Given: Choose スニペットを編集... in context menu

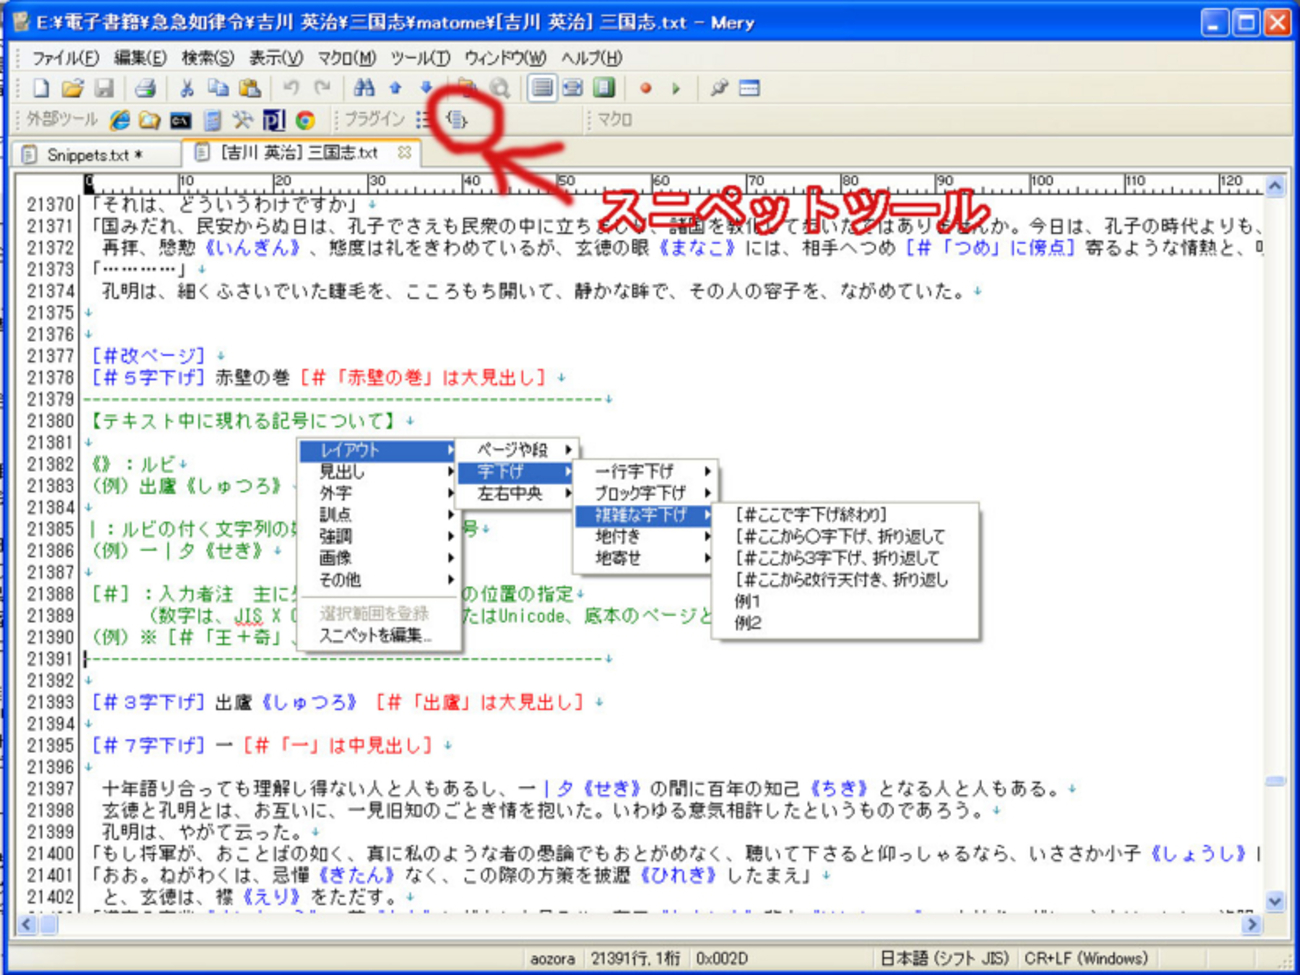Looking at the screenshot, I should pyautogui.click(x=375, y=636).
